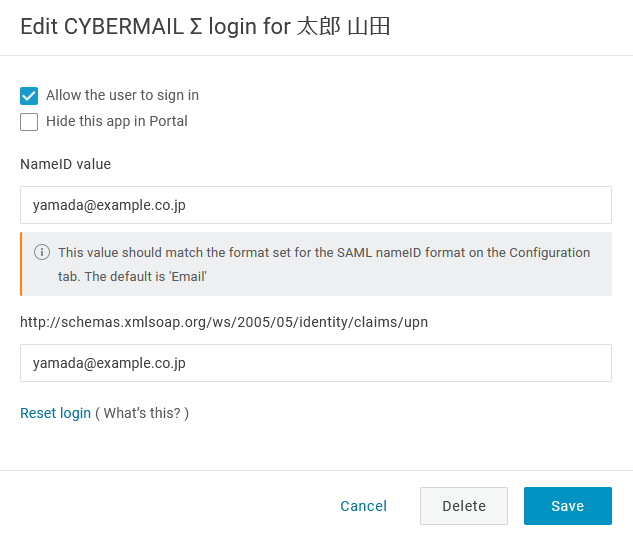633x538 pixels.
Task: Focus the NameID value input field
Action: coord(316,205)
